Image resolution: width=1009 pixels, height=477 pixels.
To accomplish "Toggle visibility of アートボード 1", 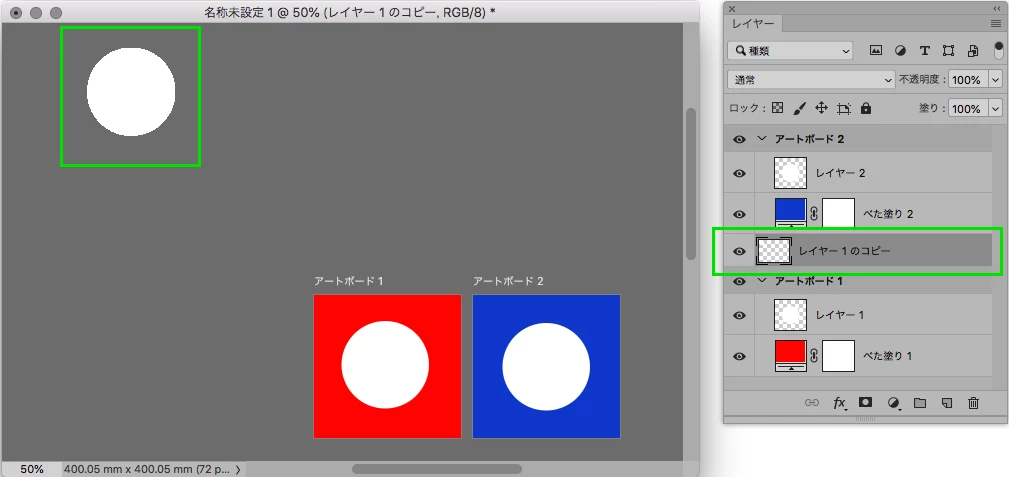I will pos(739,281).
